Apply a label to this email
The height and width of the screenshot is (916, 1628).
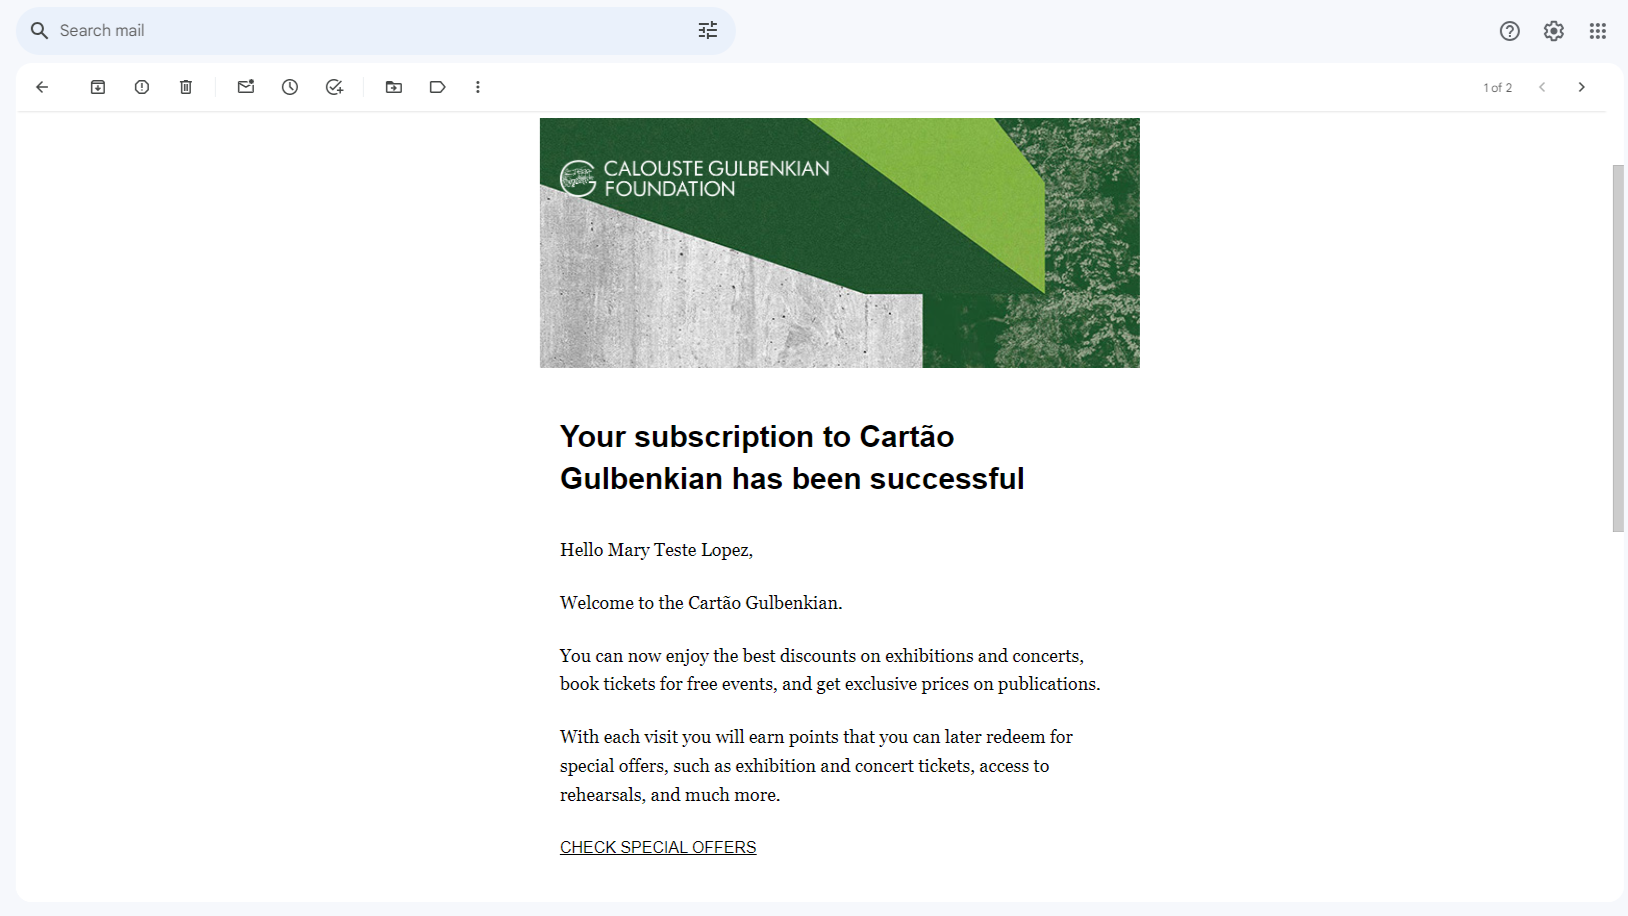[438, 87]
